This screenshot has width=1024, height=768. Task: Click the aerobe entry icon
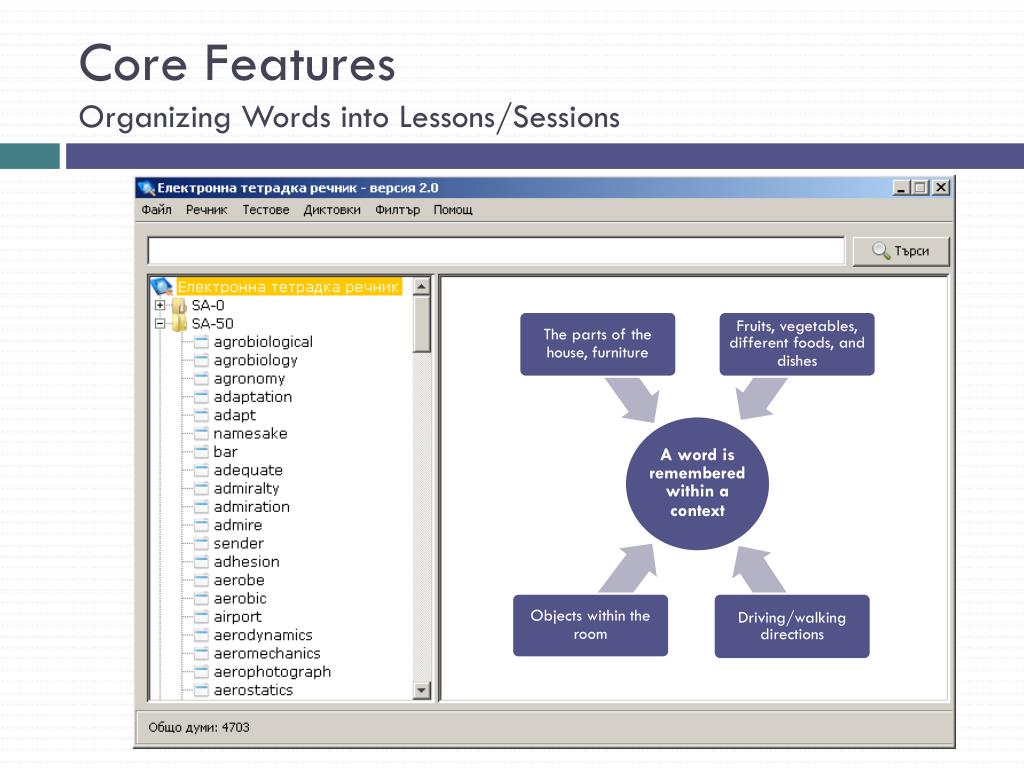coord(202,579)
